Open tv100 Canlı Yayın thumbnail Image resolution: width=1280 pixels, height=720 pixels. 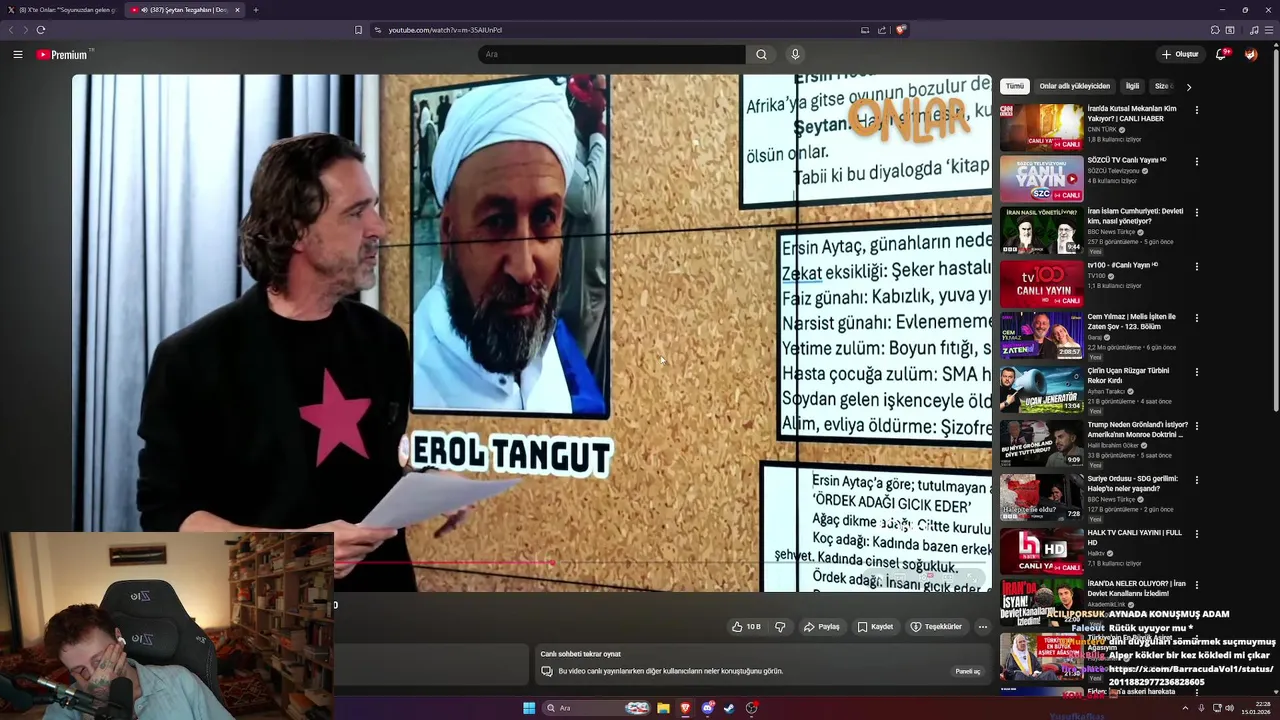point(1041,284)
